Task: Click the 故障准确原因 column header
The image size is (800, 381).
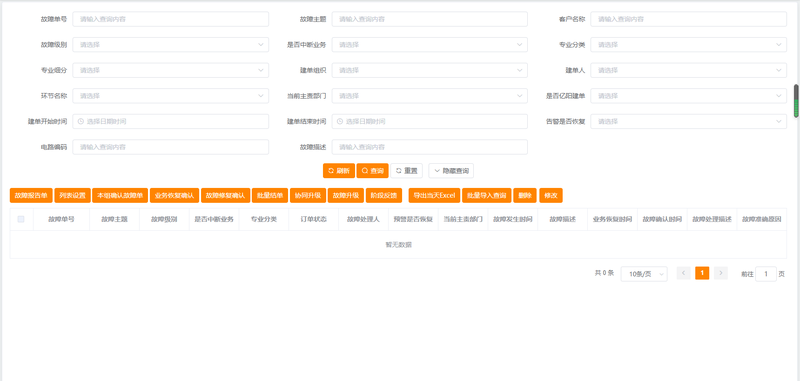Action: click(762, 219)
